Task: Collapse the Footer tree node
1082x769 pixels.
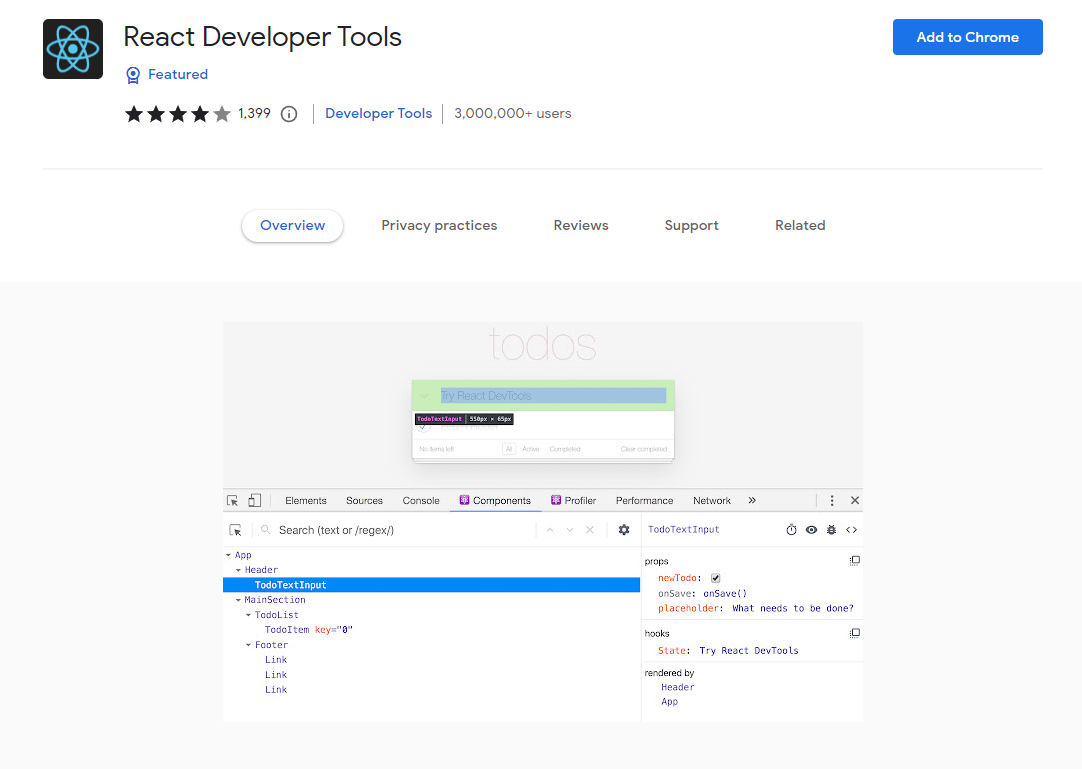Action: tap(248, 645)
